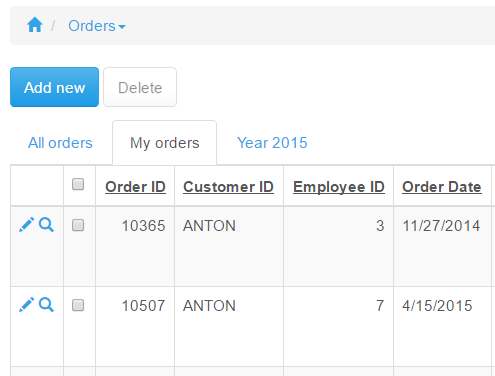This screenshot has width=495, height=376.
Task: Edit order 10365 with pencil icon
Action: click(27, 225)
